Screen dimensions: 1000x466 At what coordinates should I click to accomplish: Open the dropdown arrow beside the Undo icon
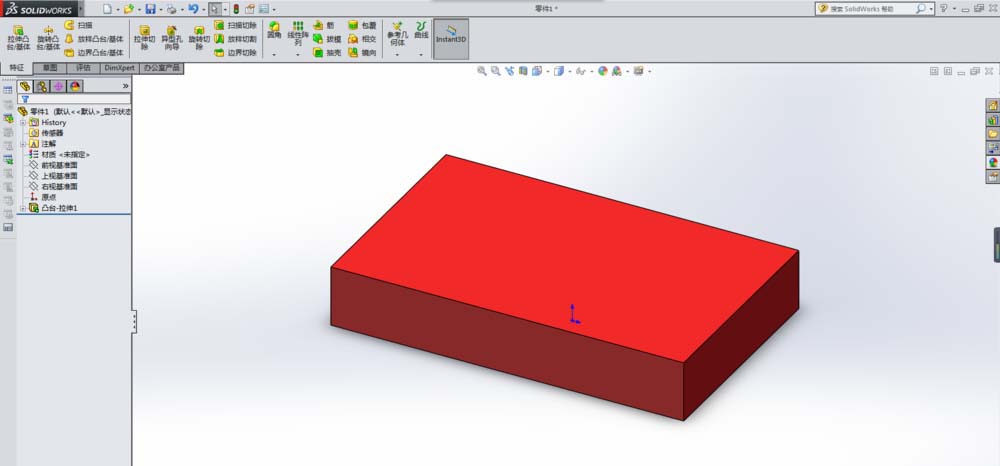pyautogui.click(x=203, y=10)
